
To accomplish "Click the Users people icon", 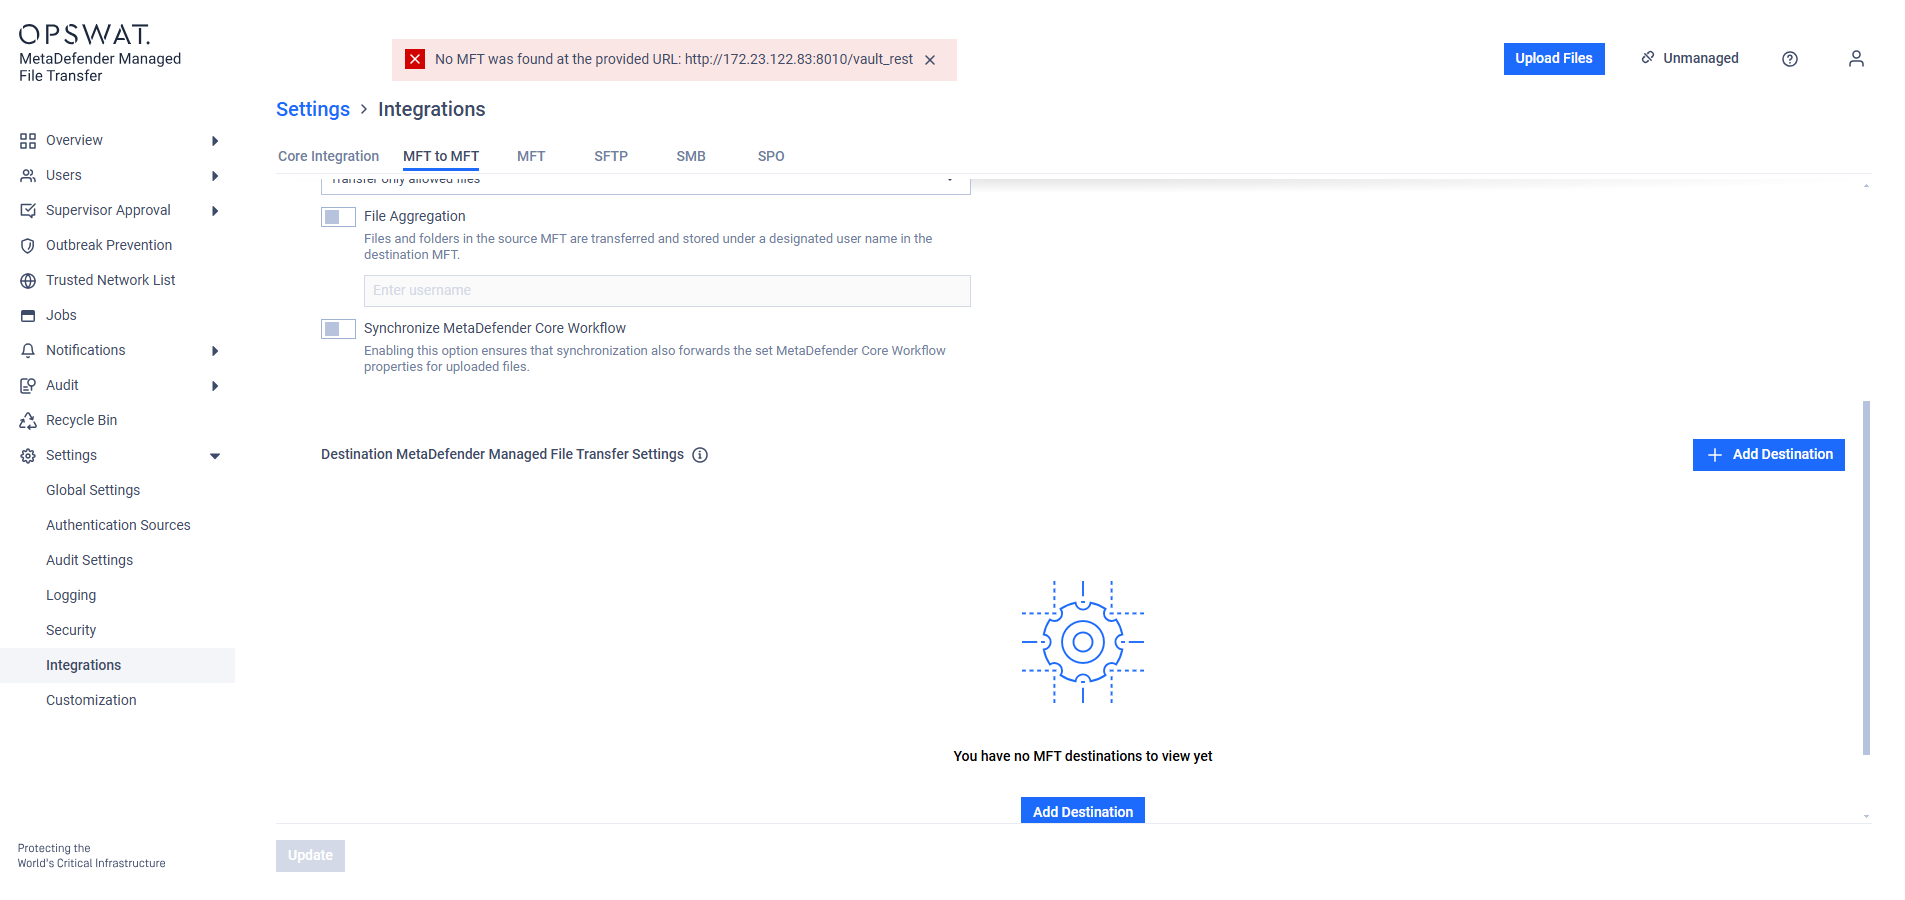I will [x=28, y=176].
